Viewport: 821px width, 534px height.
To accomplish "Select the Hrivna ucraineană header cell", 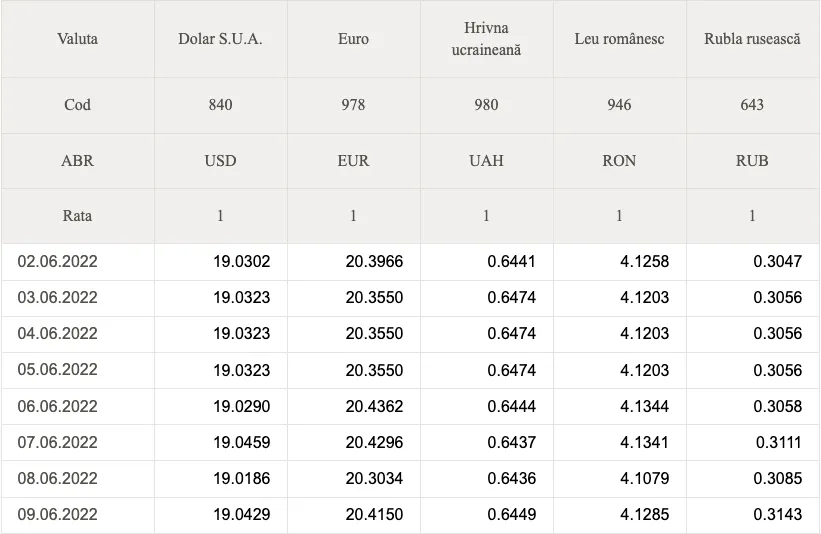I will pyautogui.click(x=486, y=39).
